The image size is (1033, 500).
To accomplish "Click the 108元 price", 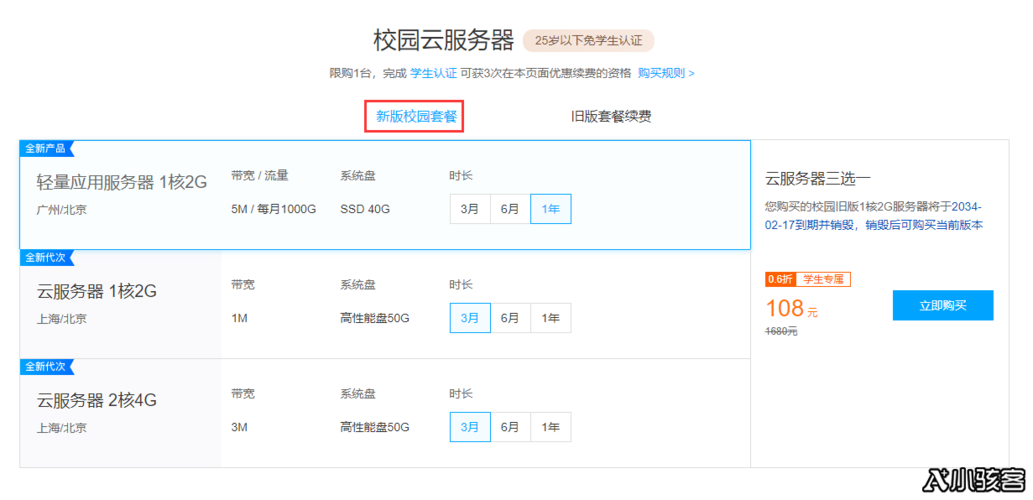I will click(791, 308).
